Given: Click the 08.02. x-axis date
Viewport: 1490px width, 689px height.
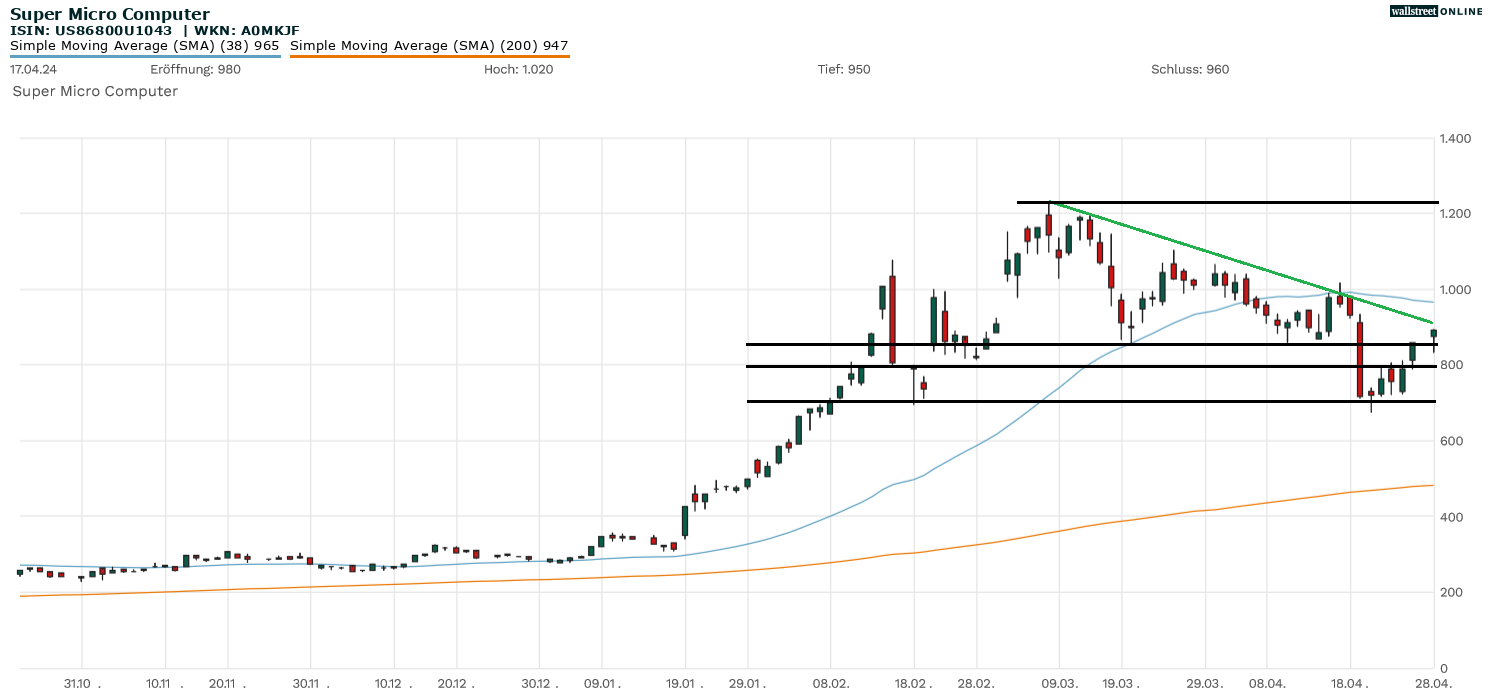Looking at the screenshot, I should pyautogui.click(x=831, y=683).
